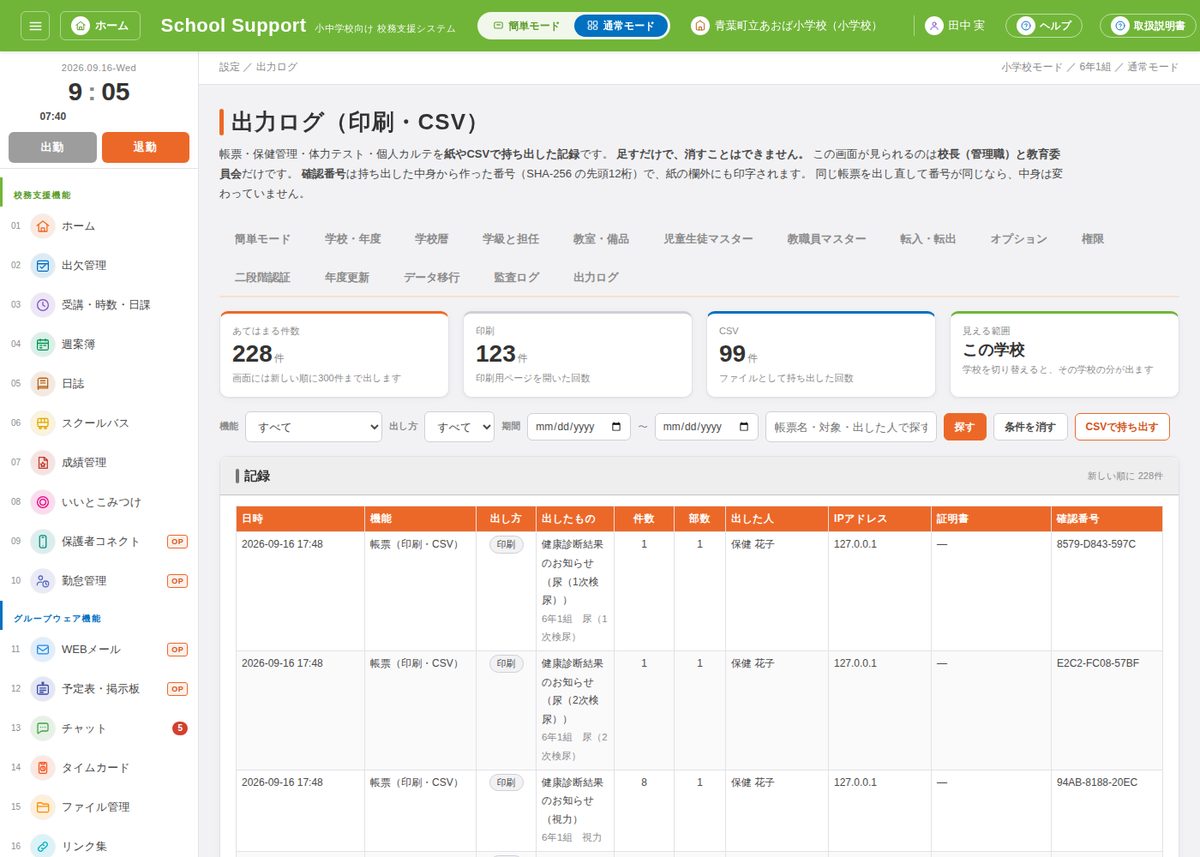The image size is (1200, 857).
Task: Open the hamburger menu icon
Action: (x=34, y=25)
